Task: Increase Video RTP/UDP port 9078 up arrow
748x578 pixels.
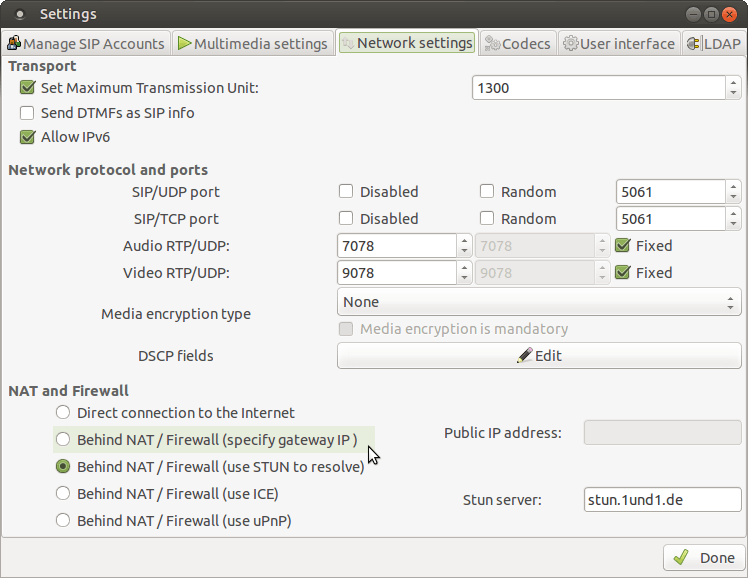Action: [464, 267]
